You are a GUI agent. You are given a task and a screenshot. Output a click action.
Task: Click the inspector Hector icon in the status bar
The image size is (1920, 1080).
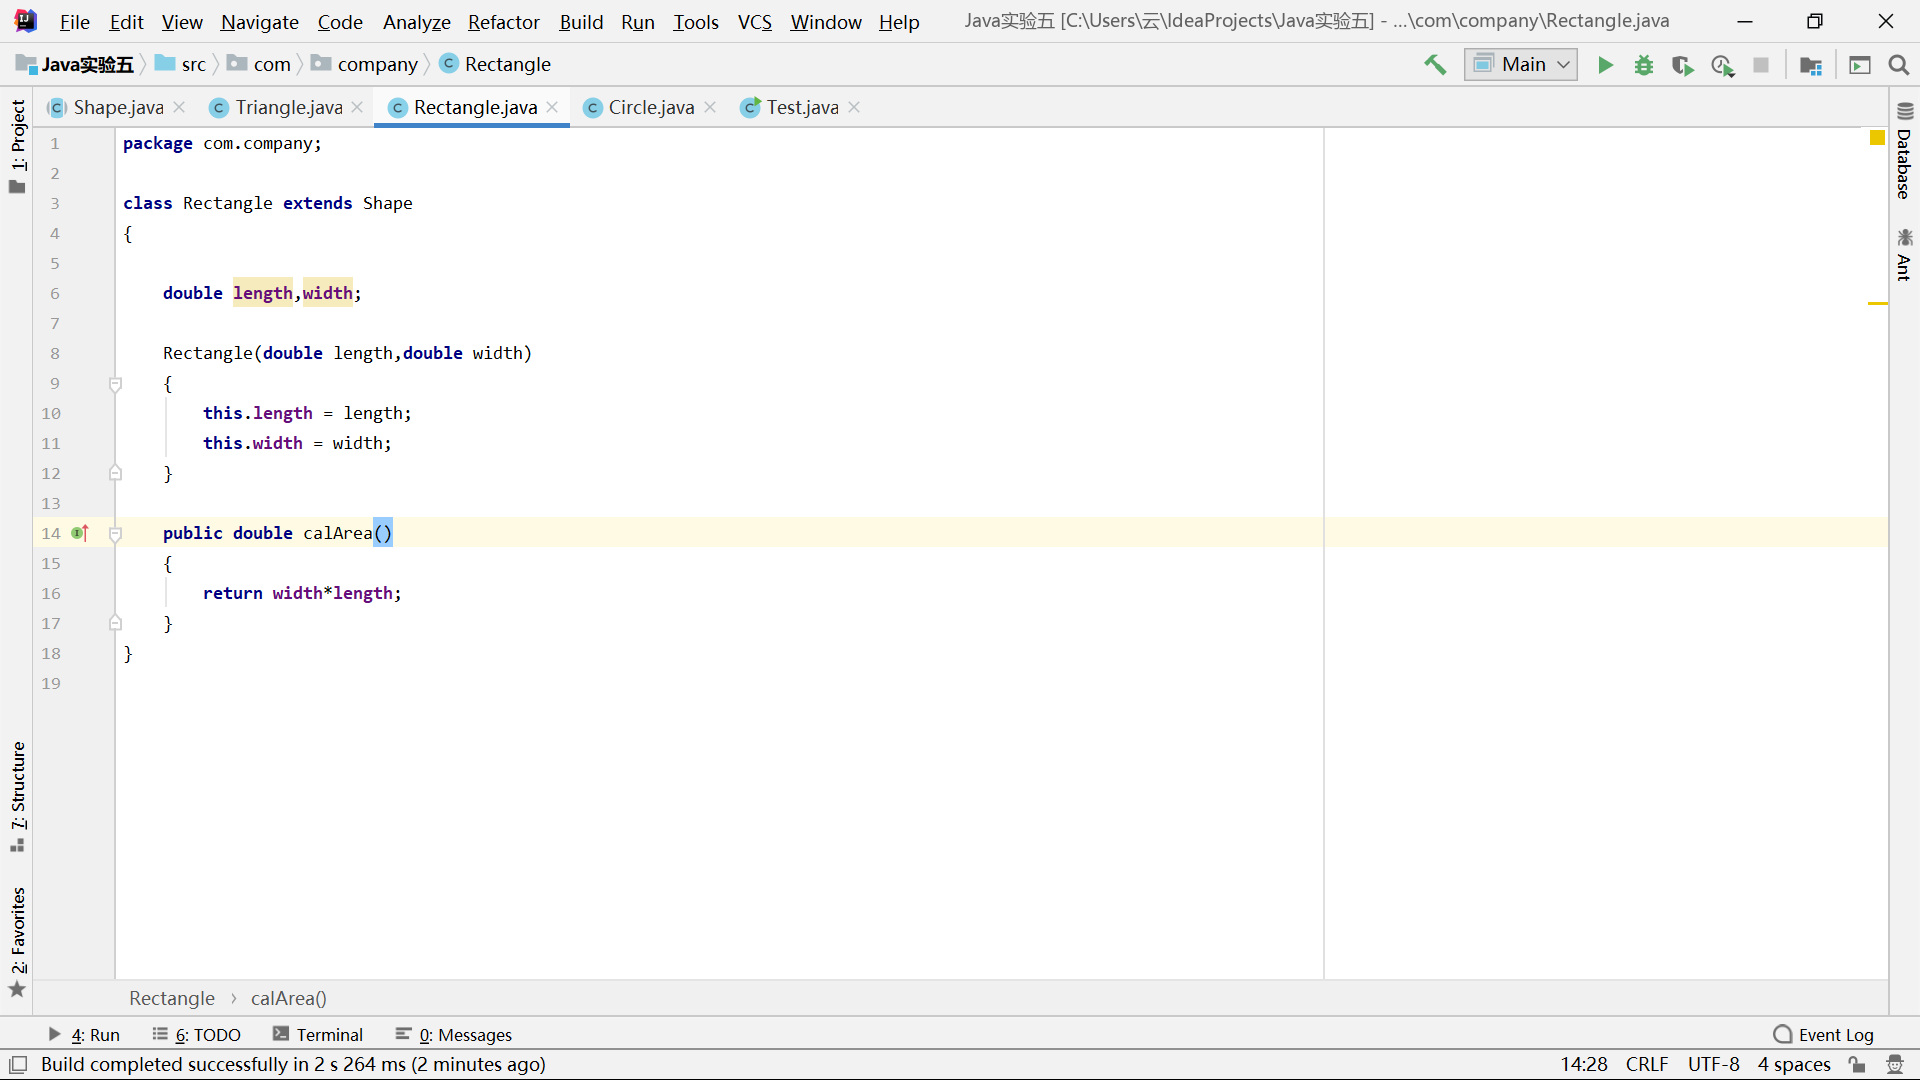point(1894,1065)
